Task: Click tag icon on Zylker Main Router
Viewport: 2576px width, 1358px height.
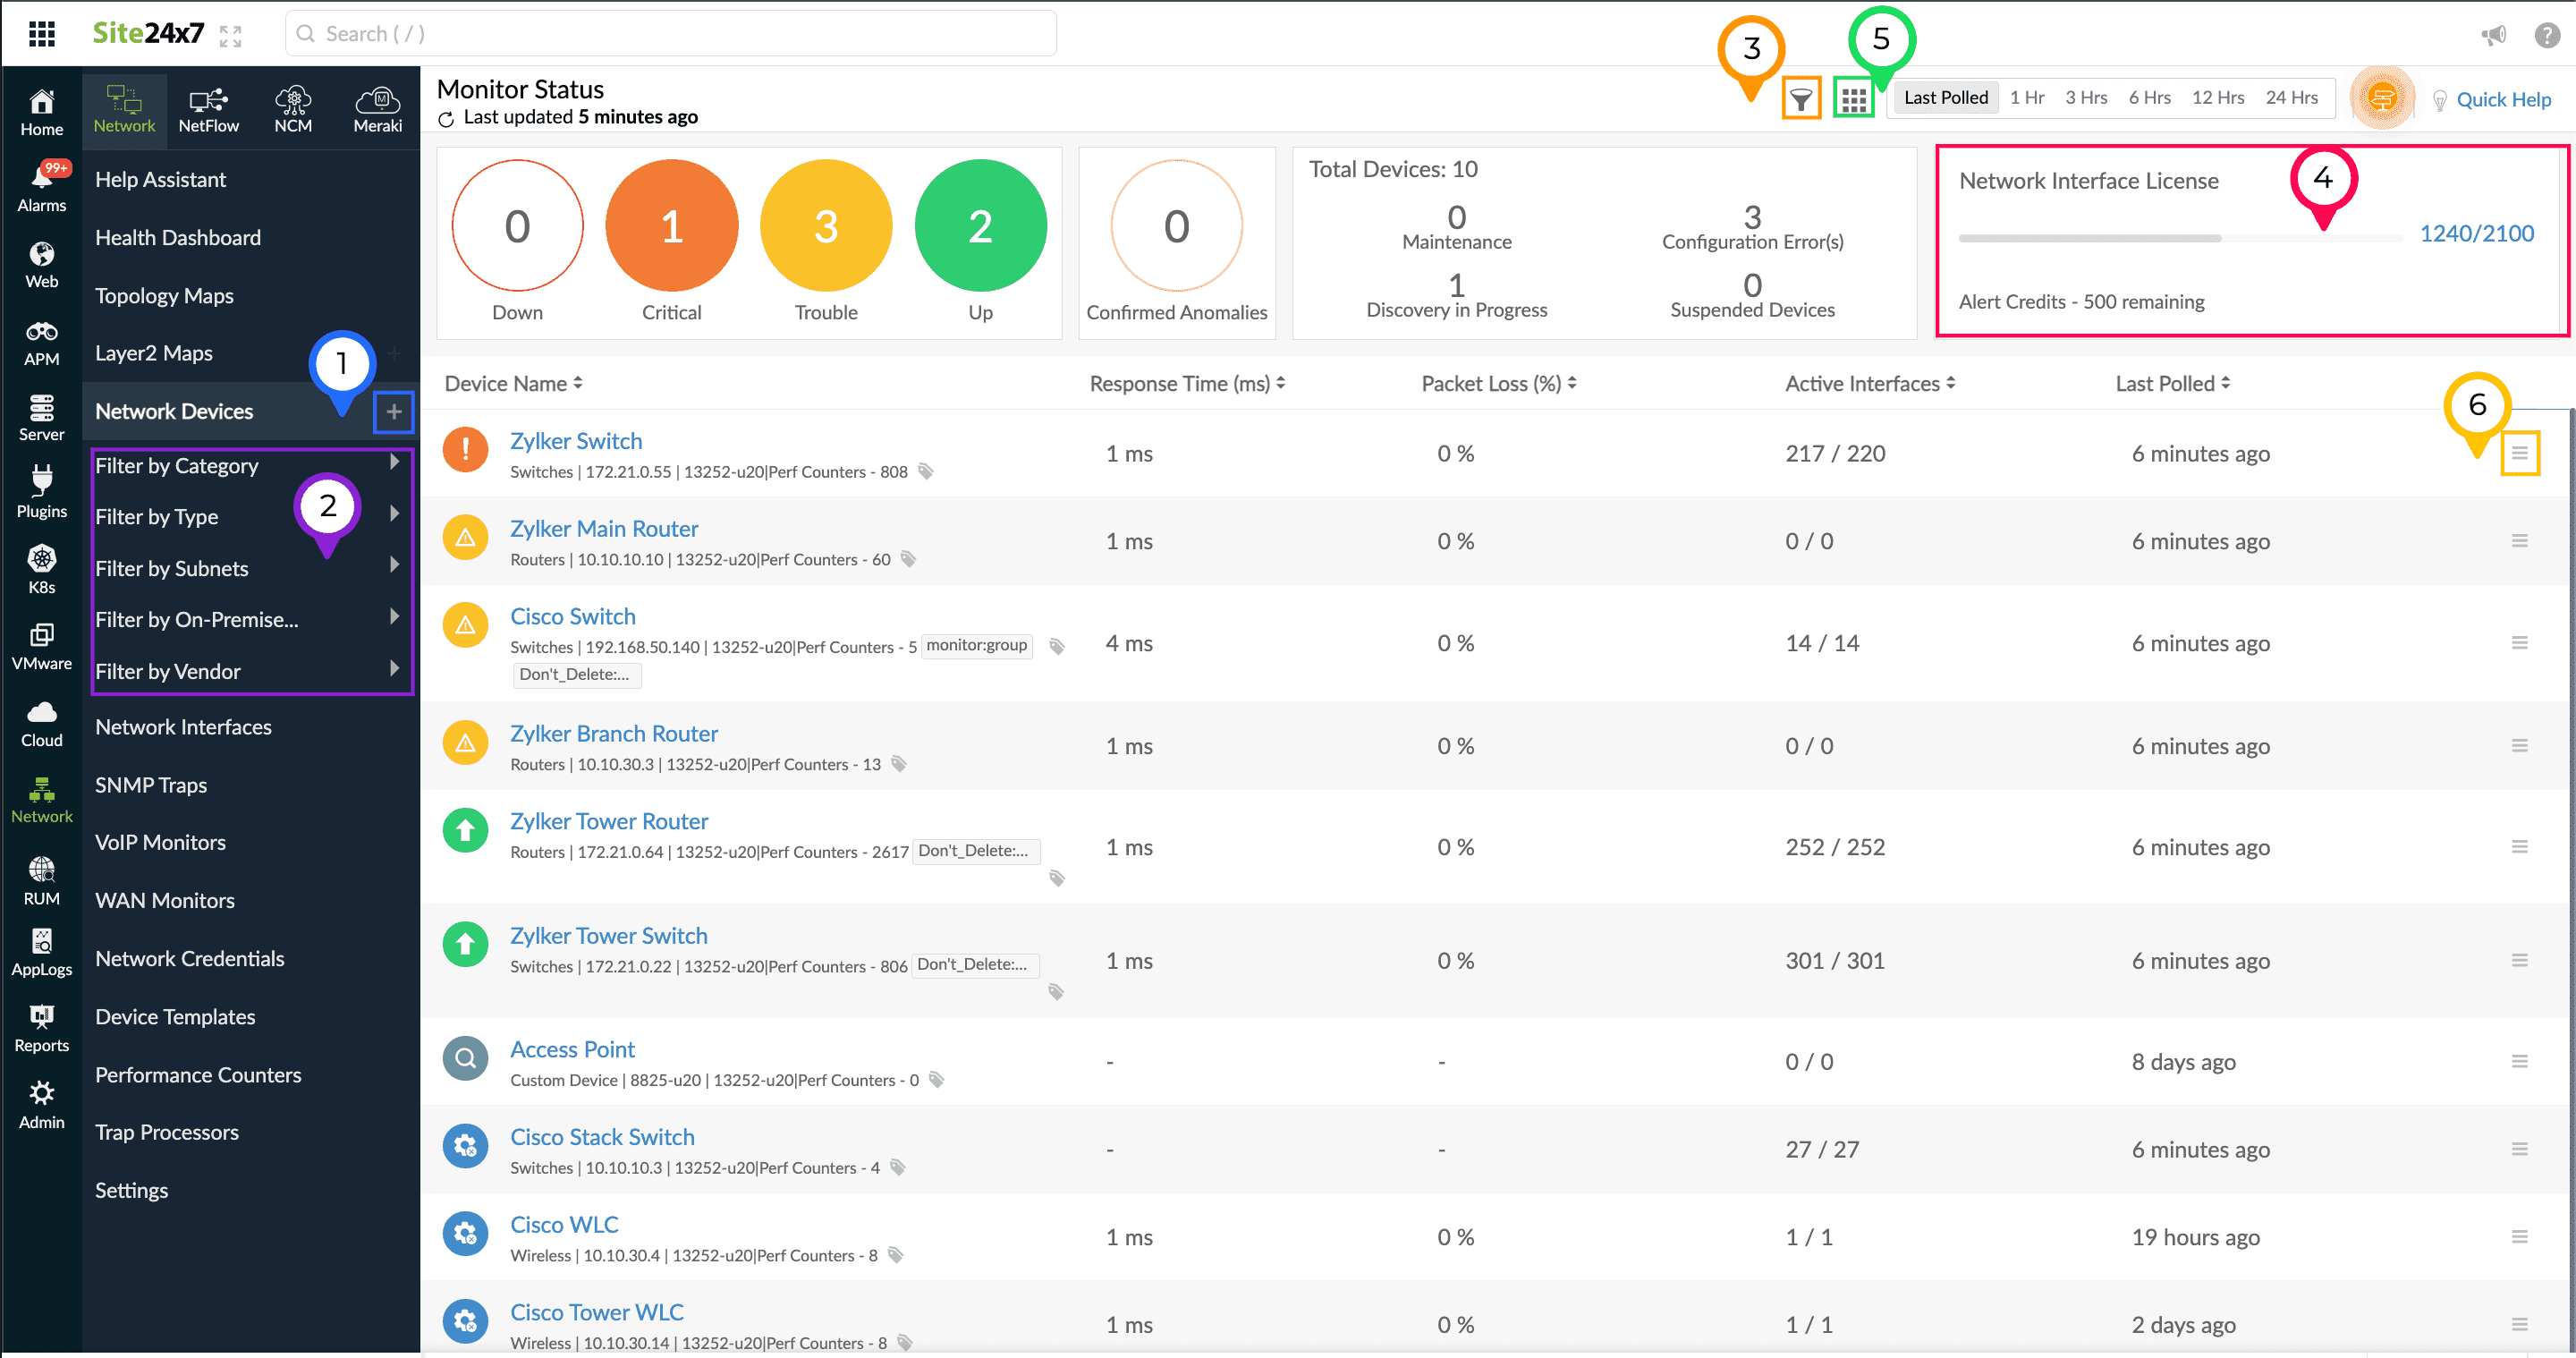Action: click(908, 559)
